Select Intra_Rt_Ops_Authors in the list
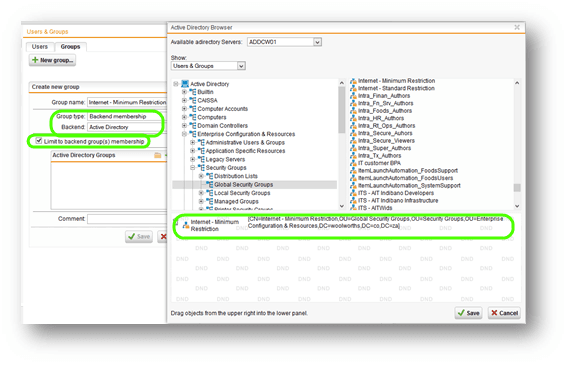The width and height of the screenshot is (568, 366). point(387,126)
